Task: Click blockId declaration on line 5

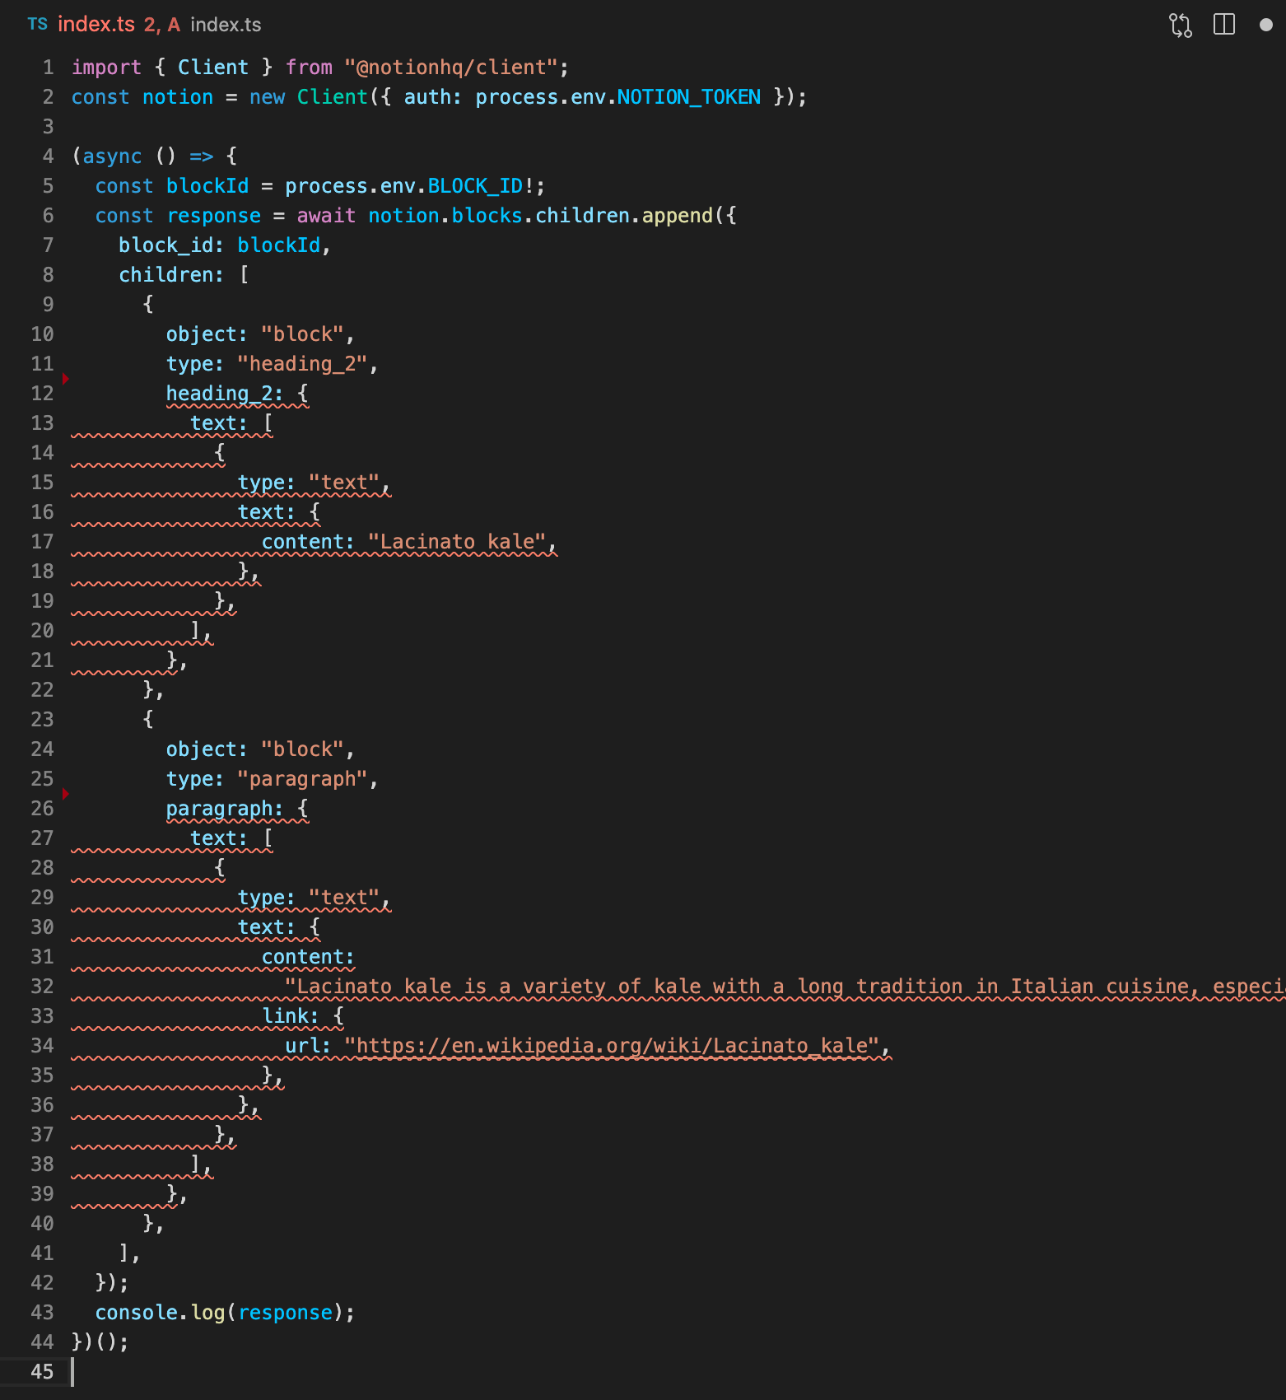Action: [x=207, y=186]
